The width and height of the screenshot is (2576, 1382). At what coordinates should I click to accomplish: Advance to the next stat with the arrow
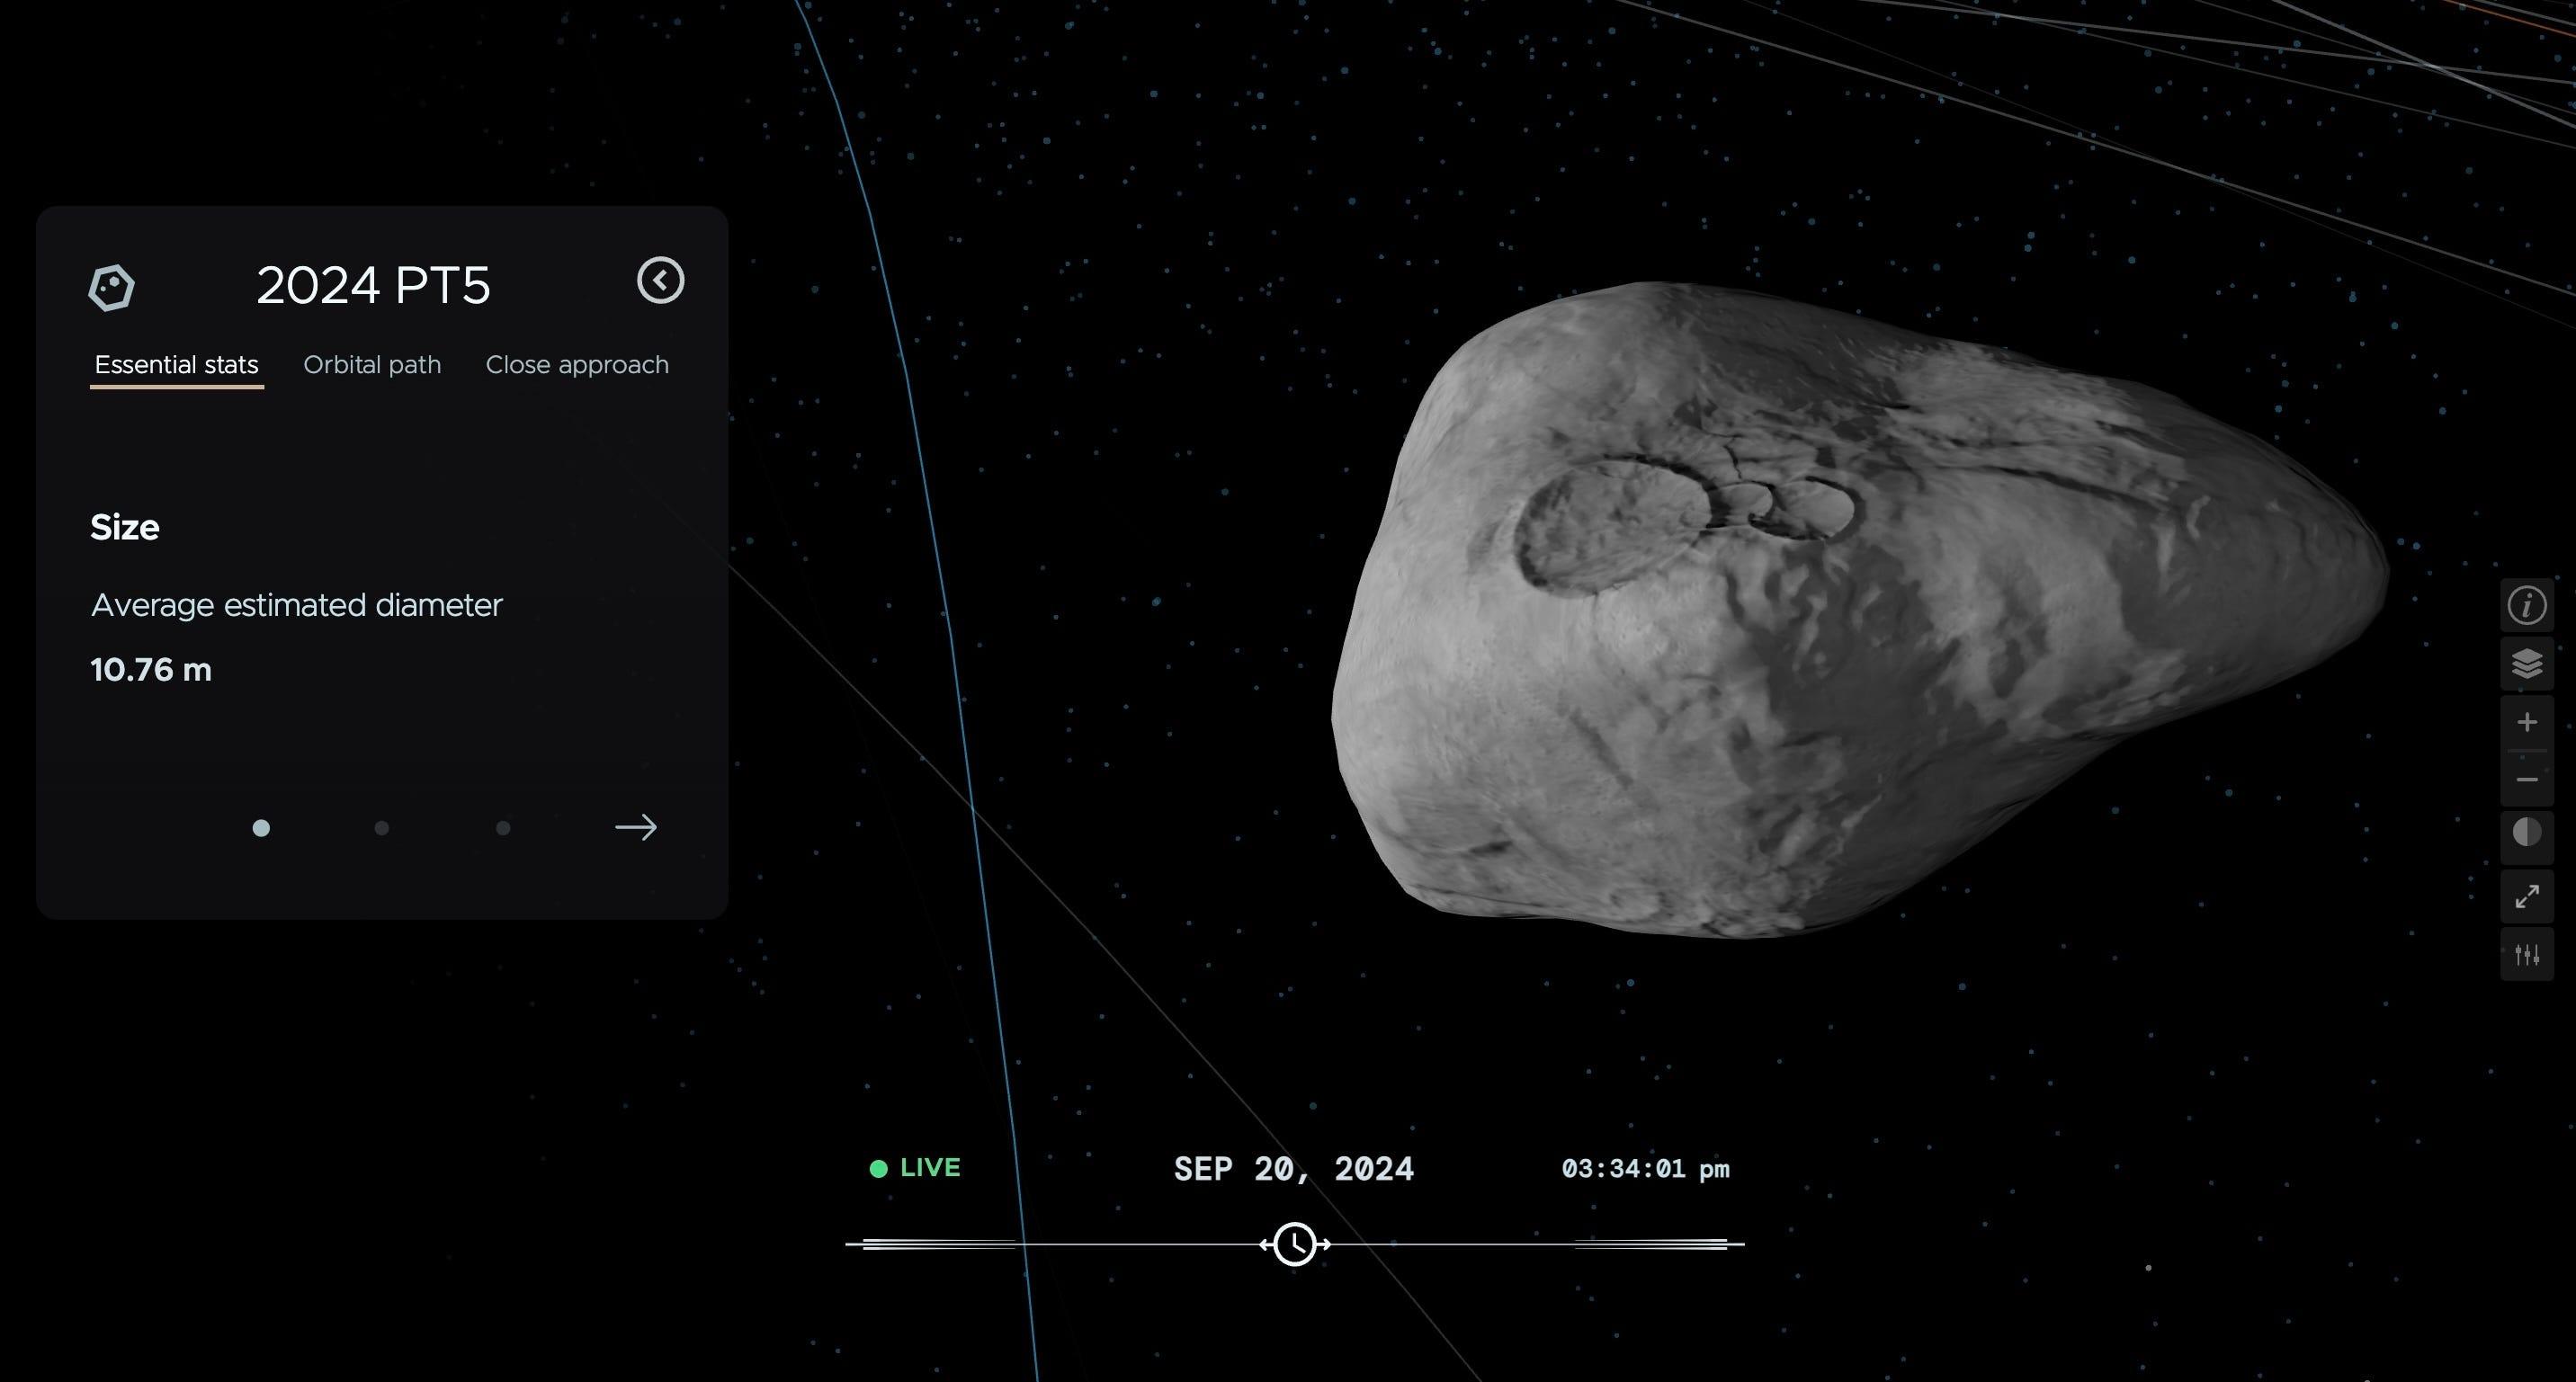pos(636,827)
